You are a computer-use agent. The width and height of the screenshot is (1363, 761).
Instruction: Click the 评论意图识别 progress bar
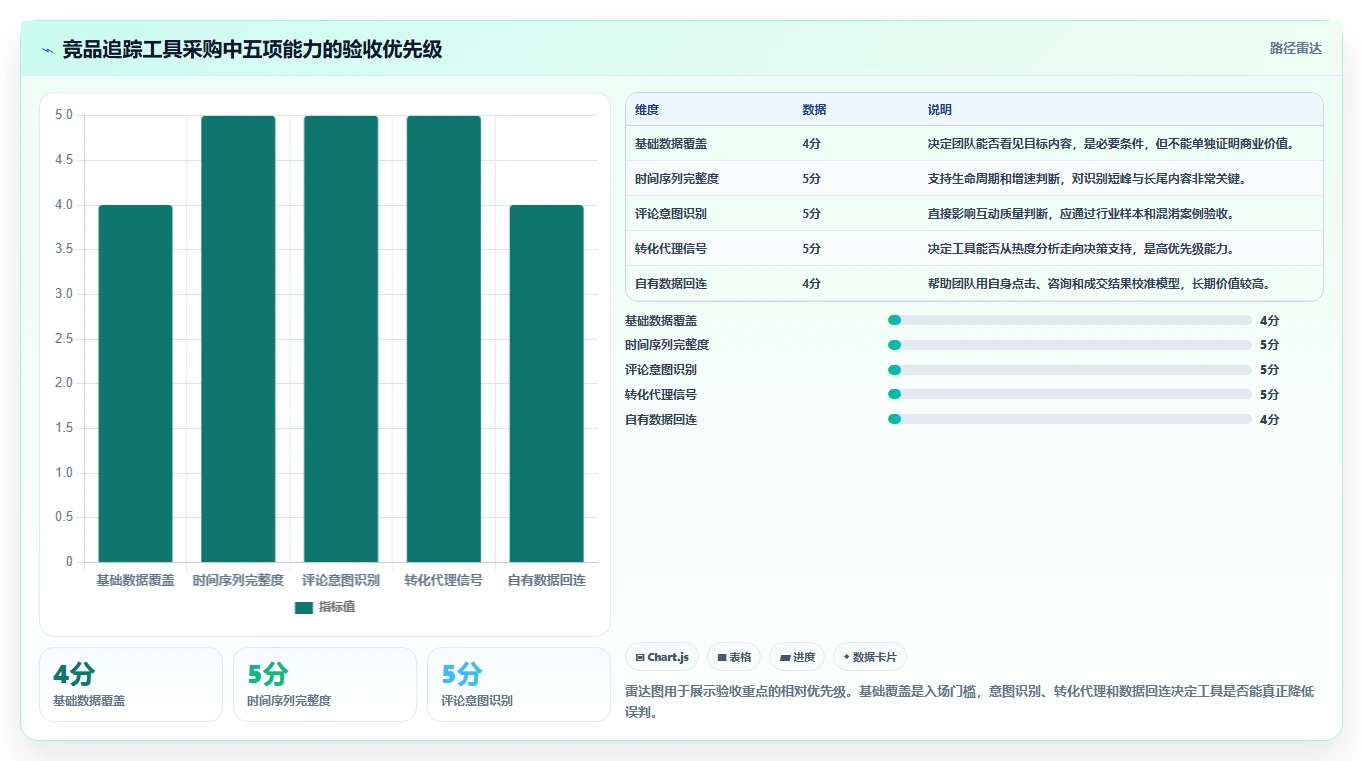[1070, 370]
